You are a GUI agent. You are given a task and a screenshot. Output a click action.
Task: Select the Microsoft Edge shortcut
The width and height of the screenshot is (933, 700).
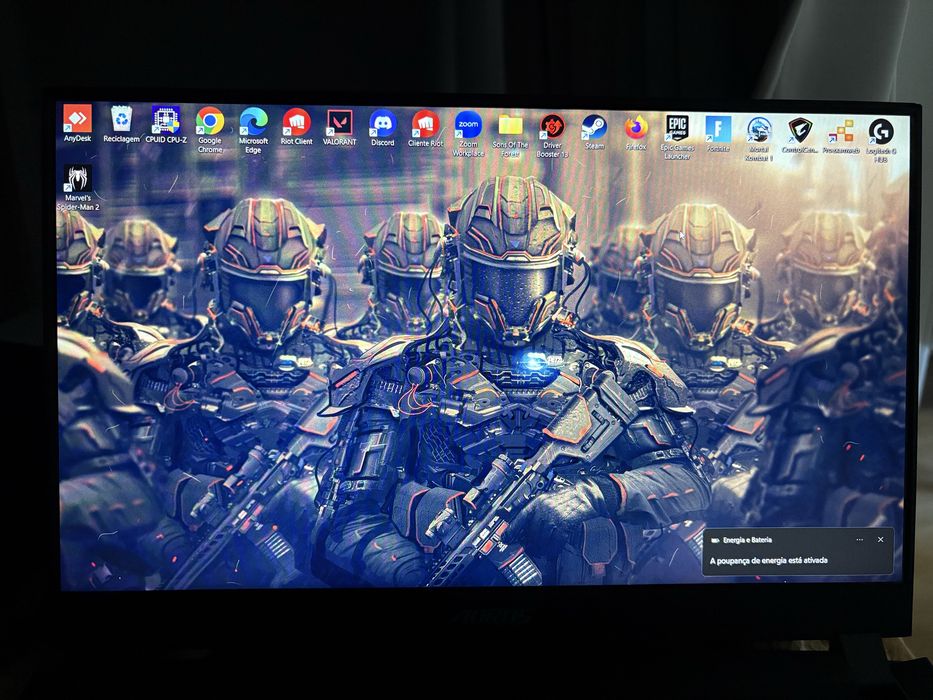pyautogui.click(x=253, y=130)
